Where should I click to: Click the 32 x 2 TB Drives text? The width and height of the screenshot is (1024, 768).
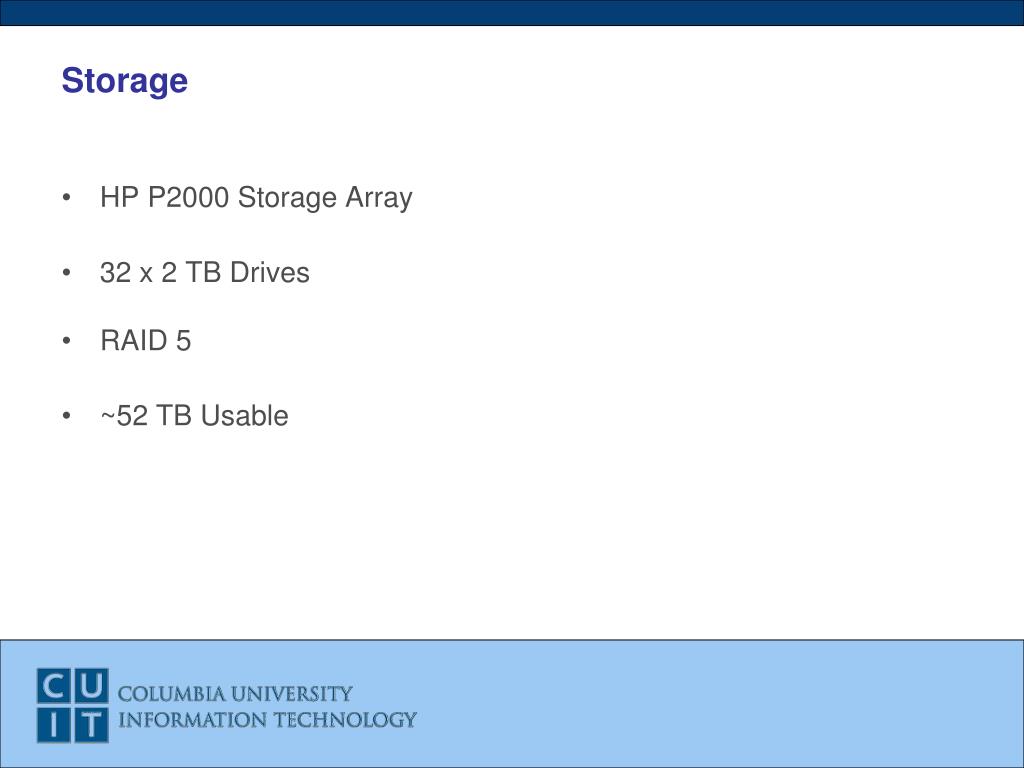204,273
